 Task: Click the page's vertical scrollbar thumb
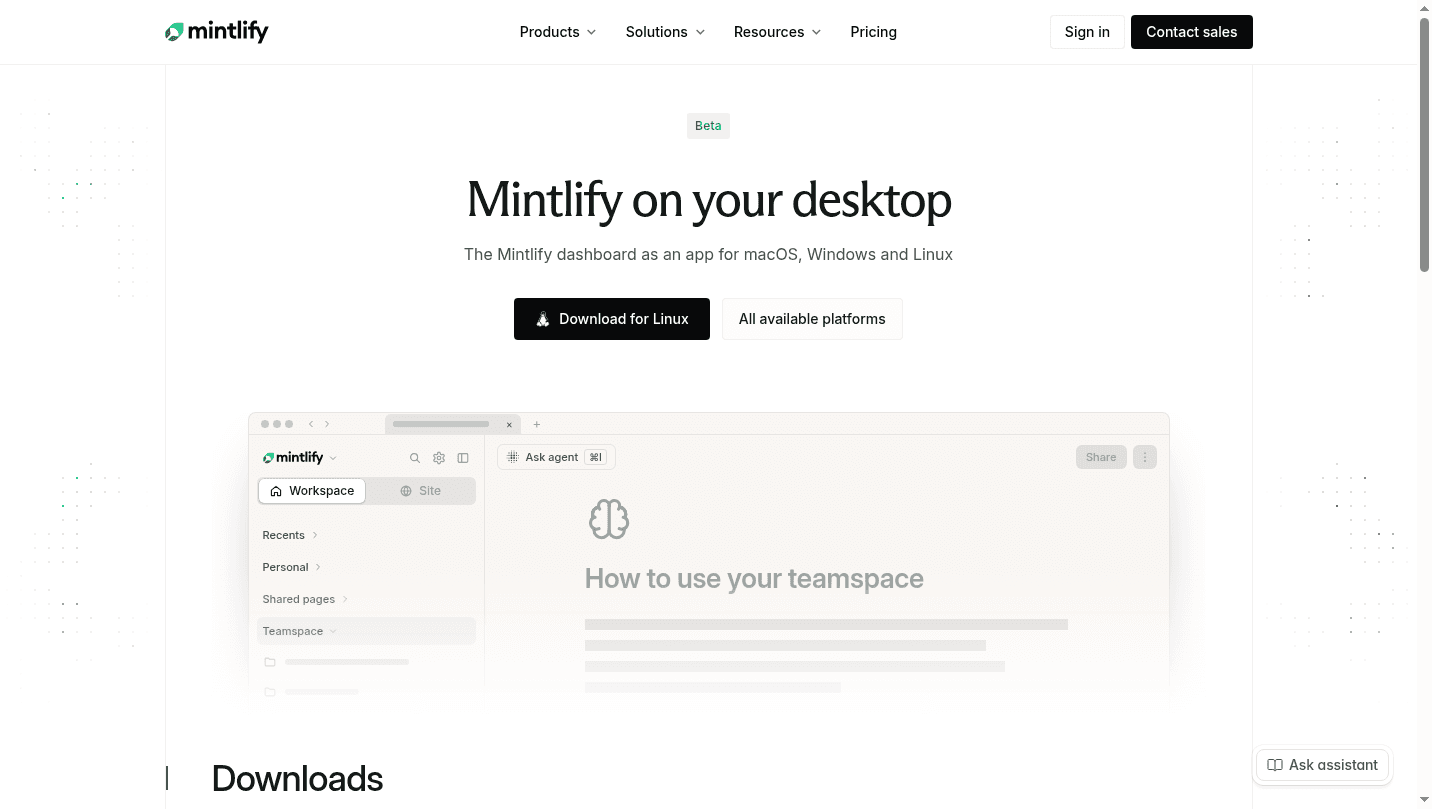[x=1425, y=145]
